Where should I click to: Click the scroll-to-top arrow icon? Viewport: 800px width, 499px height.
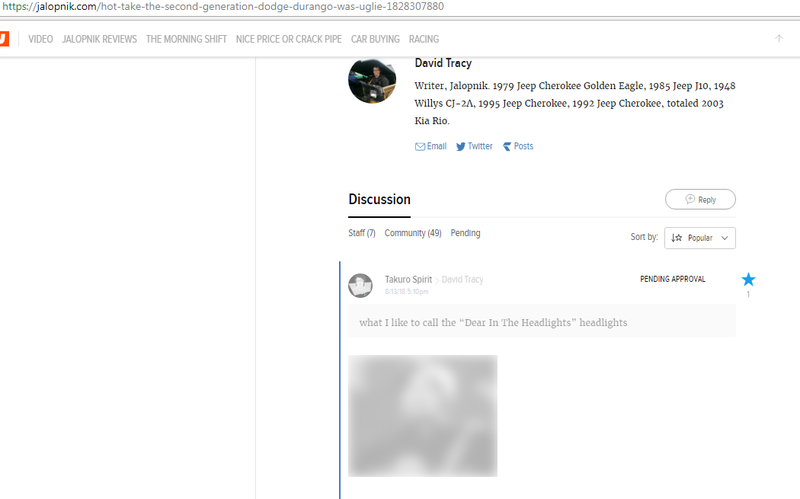coord(779,38)
